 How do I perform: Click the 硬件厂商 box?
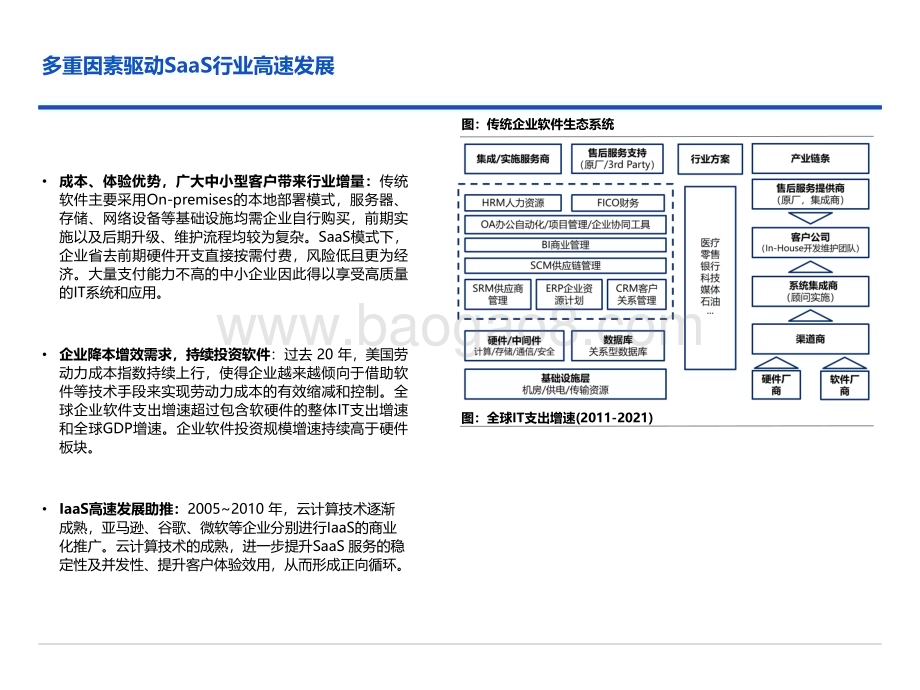pyautogui.click(x=776, y=385)
